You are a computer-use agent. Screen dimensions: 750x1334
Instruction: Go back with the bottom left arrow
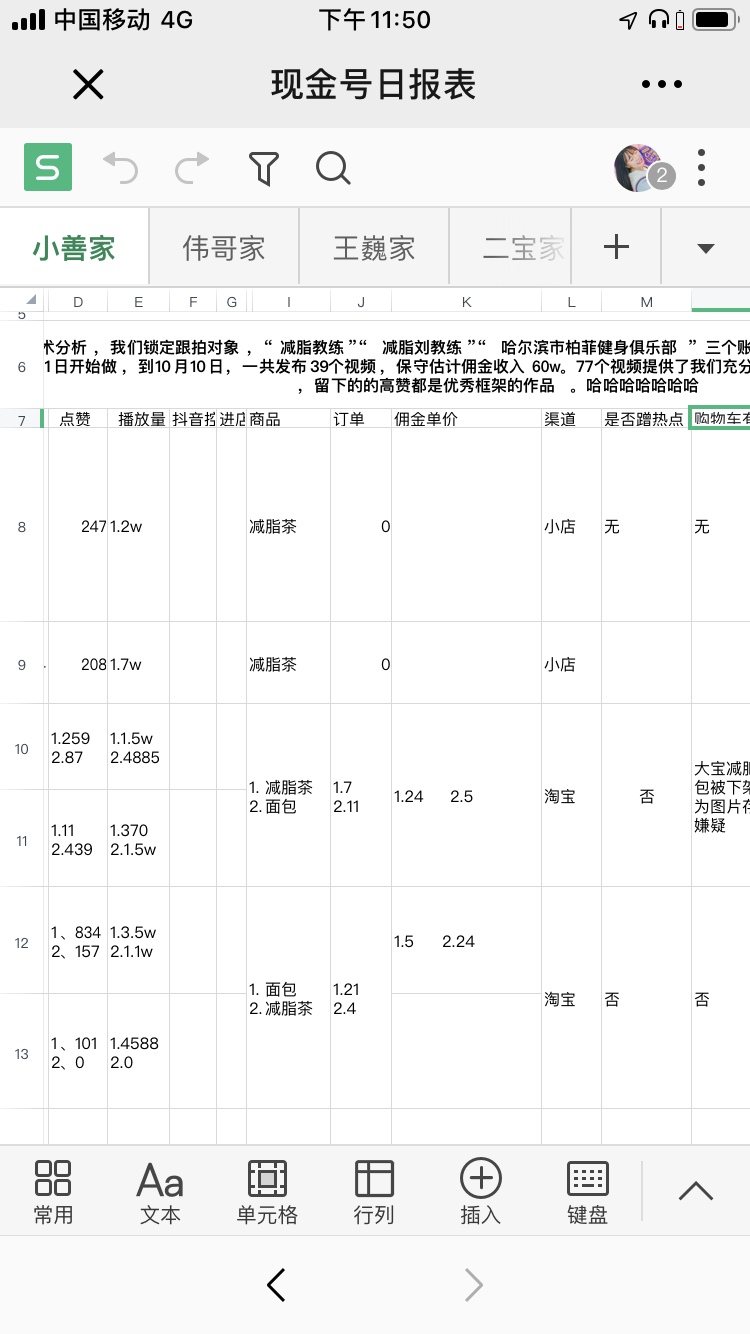(277, 1285)
